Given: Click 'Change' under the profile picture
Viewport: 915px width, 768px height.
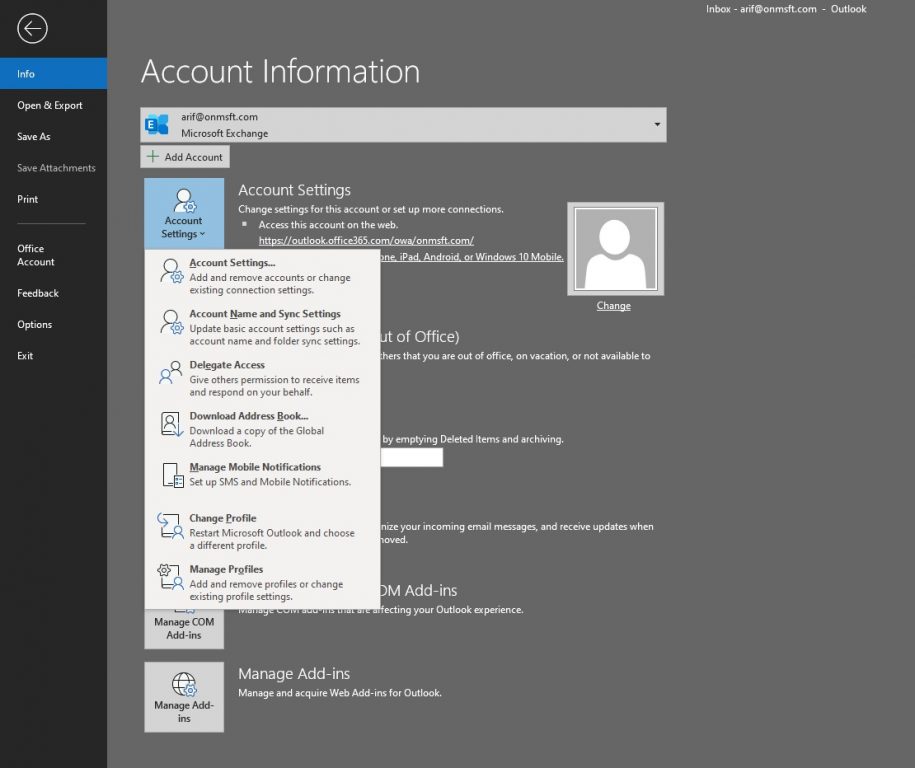Looking at the screenshot, I should tap(614, 305).
